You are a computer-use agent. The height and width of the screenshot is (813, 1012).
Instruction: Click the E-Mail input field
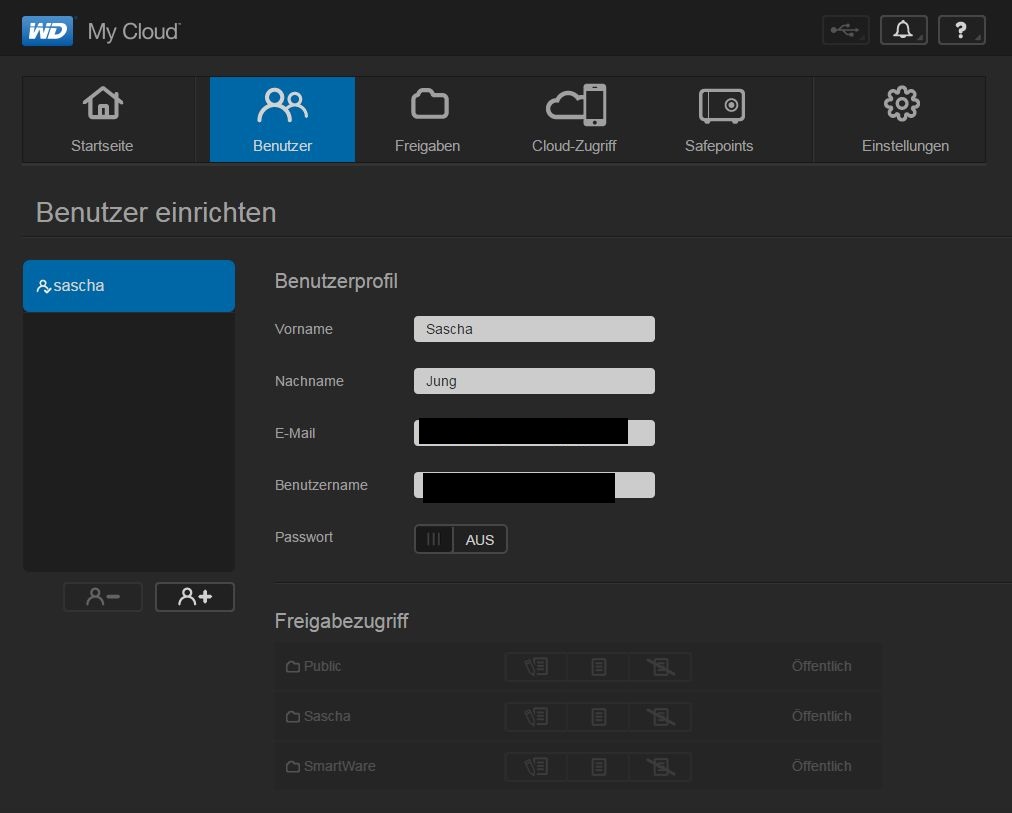[x=534, y=433]
